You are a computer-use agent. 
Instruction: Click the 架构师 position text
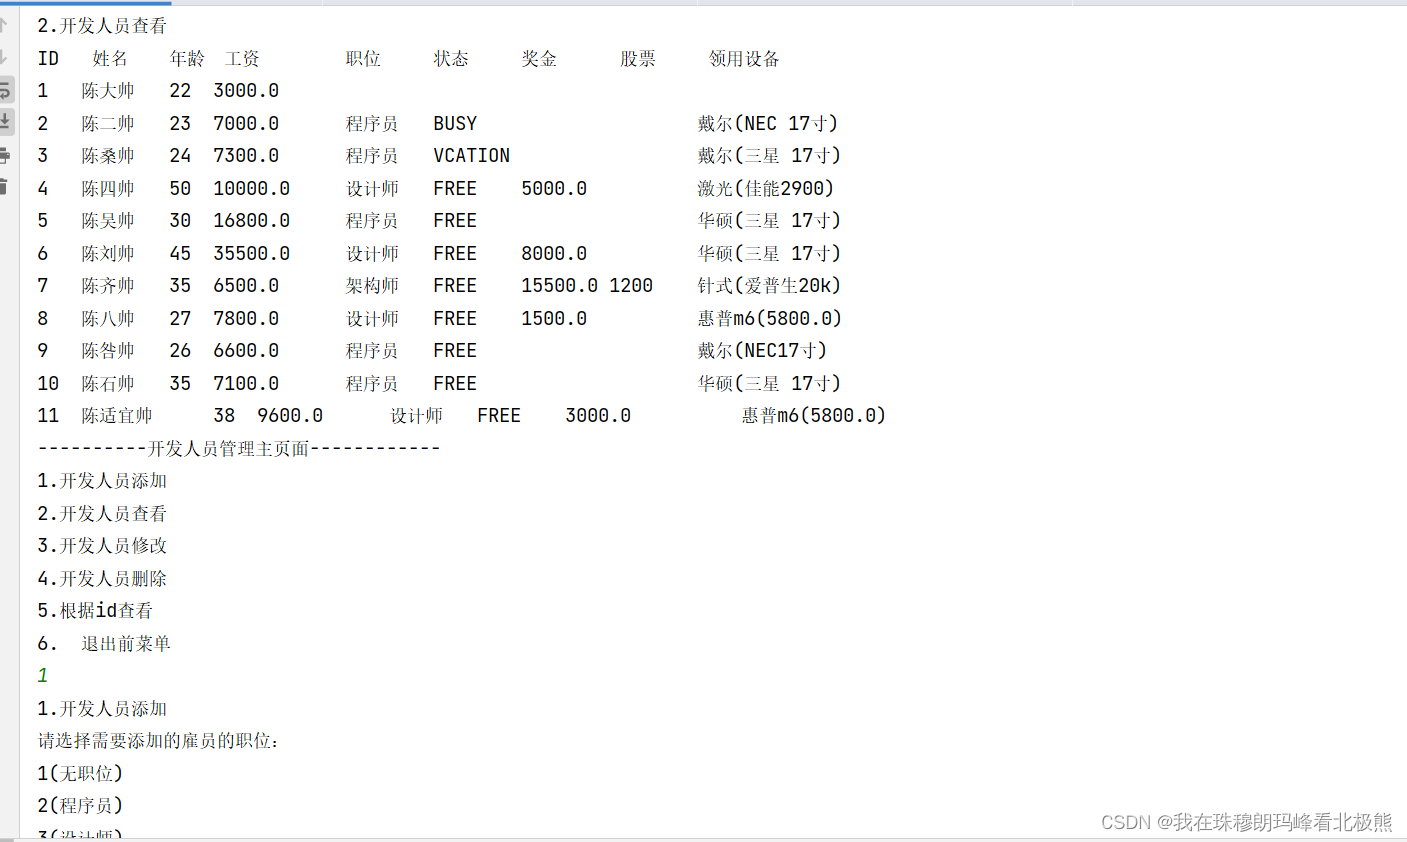click(x=372, y=285)
